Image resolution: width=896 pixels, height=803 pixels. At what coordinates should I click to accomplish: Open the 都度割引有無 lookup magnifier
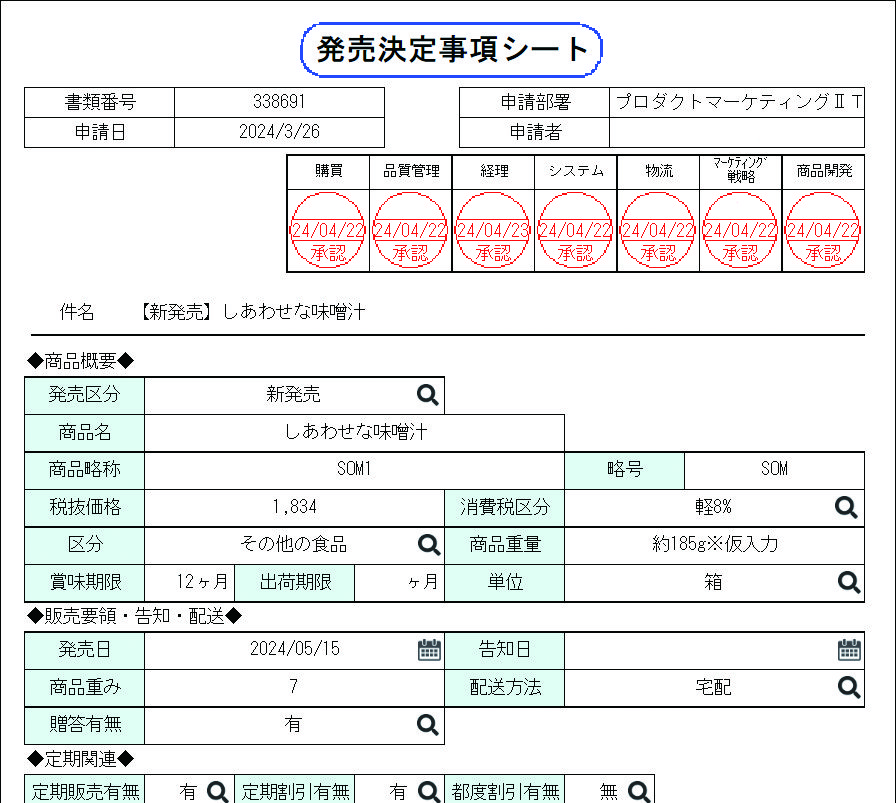coord(638,792)
